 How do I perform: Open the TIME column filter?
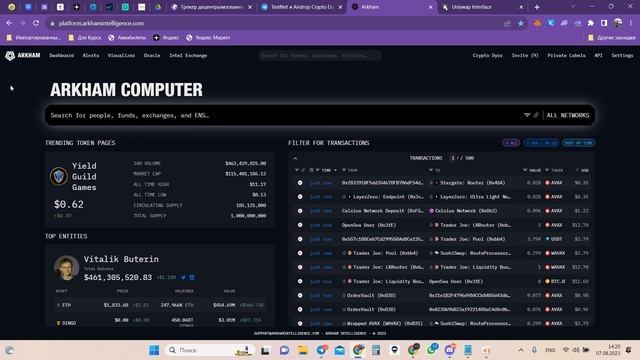318,170
